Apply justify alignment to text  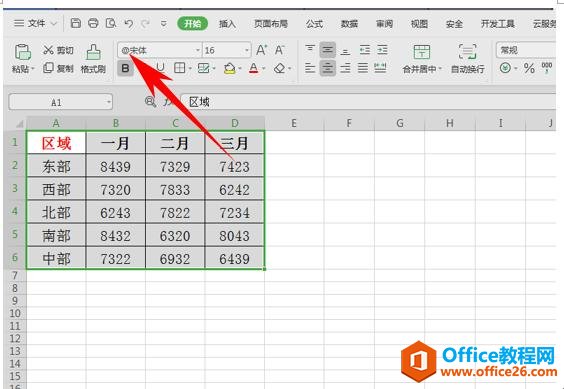click(x=363, y=68)
